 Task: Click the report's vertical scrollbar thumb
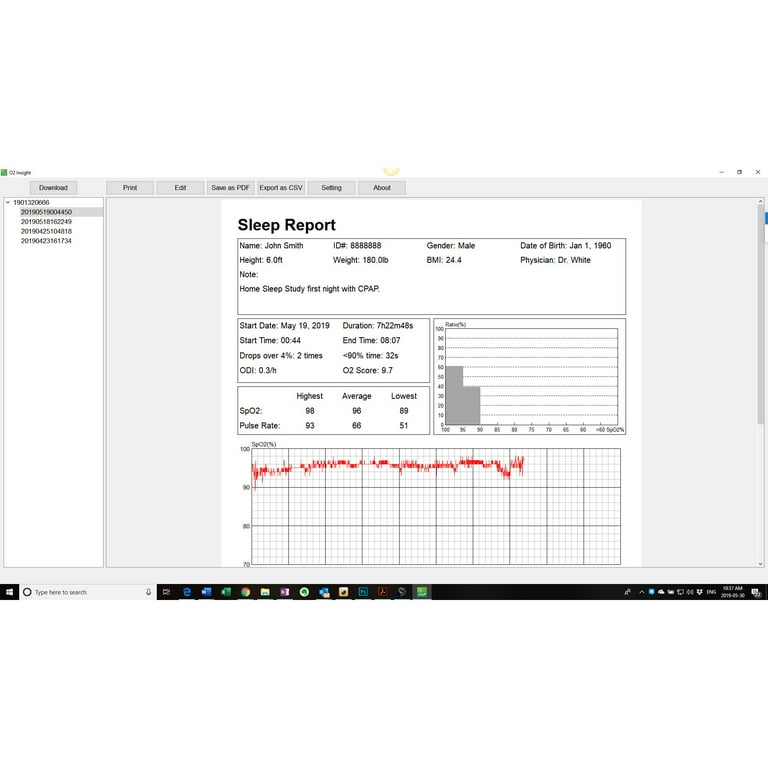(760, 314)
